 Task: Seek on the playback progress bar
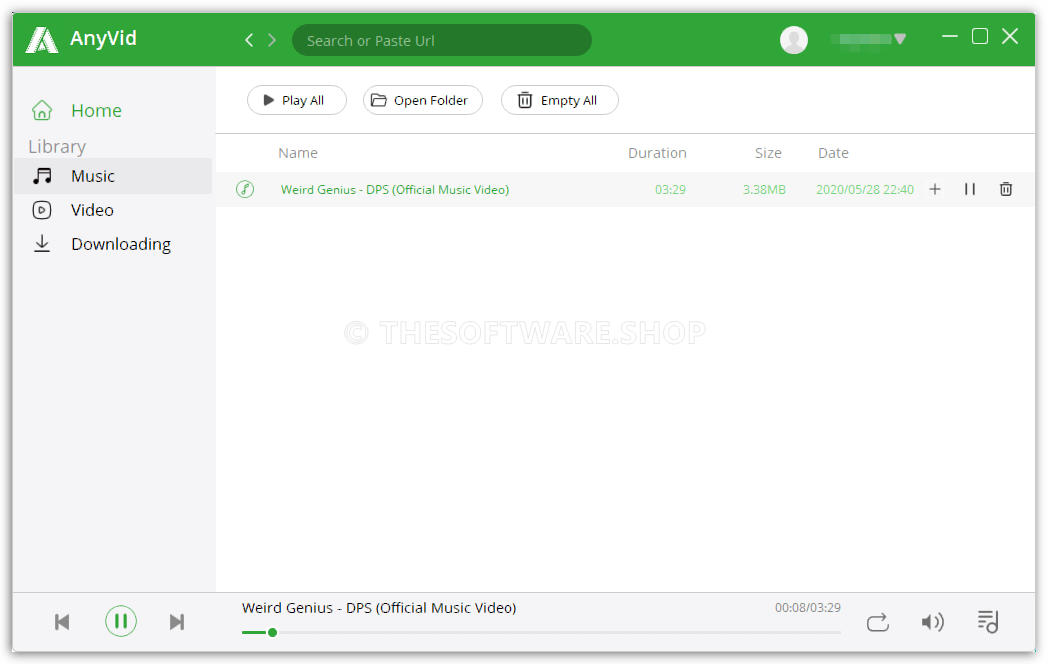541,633
